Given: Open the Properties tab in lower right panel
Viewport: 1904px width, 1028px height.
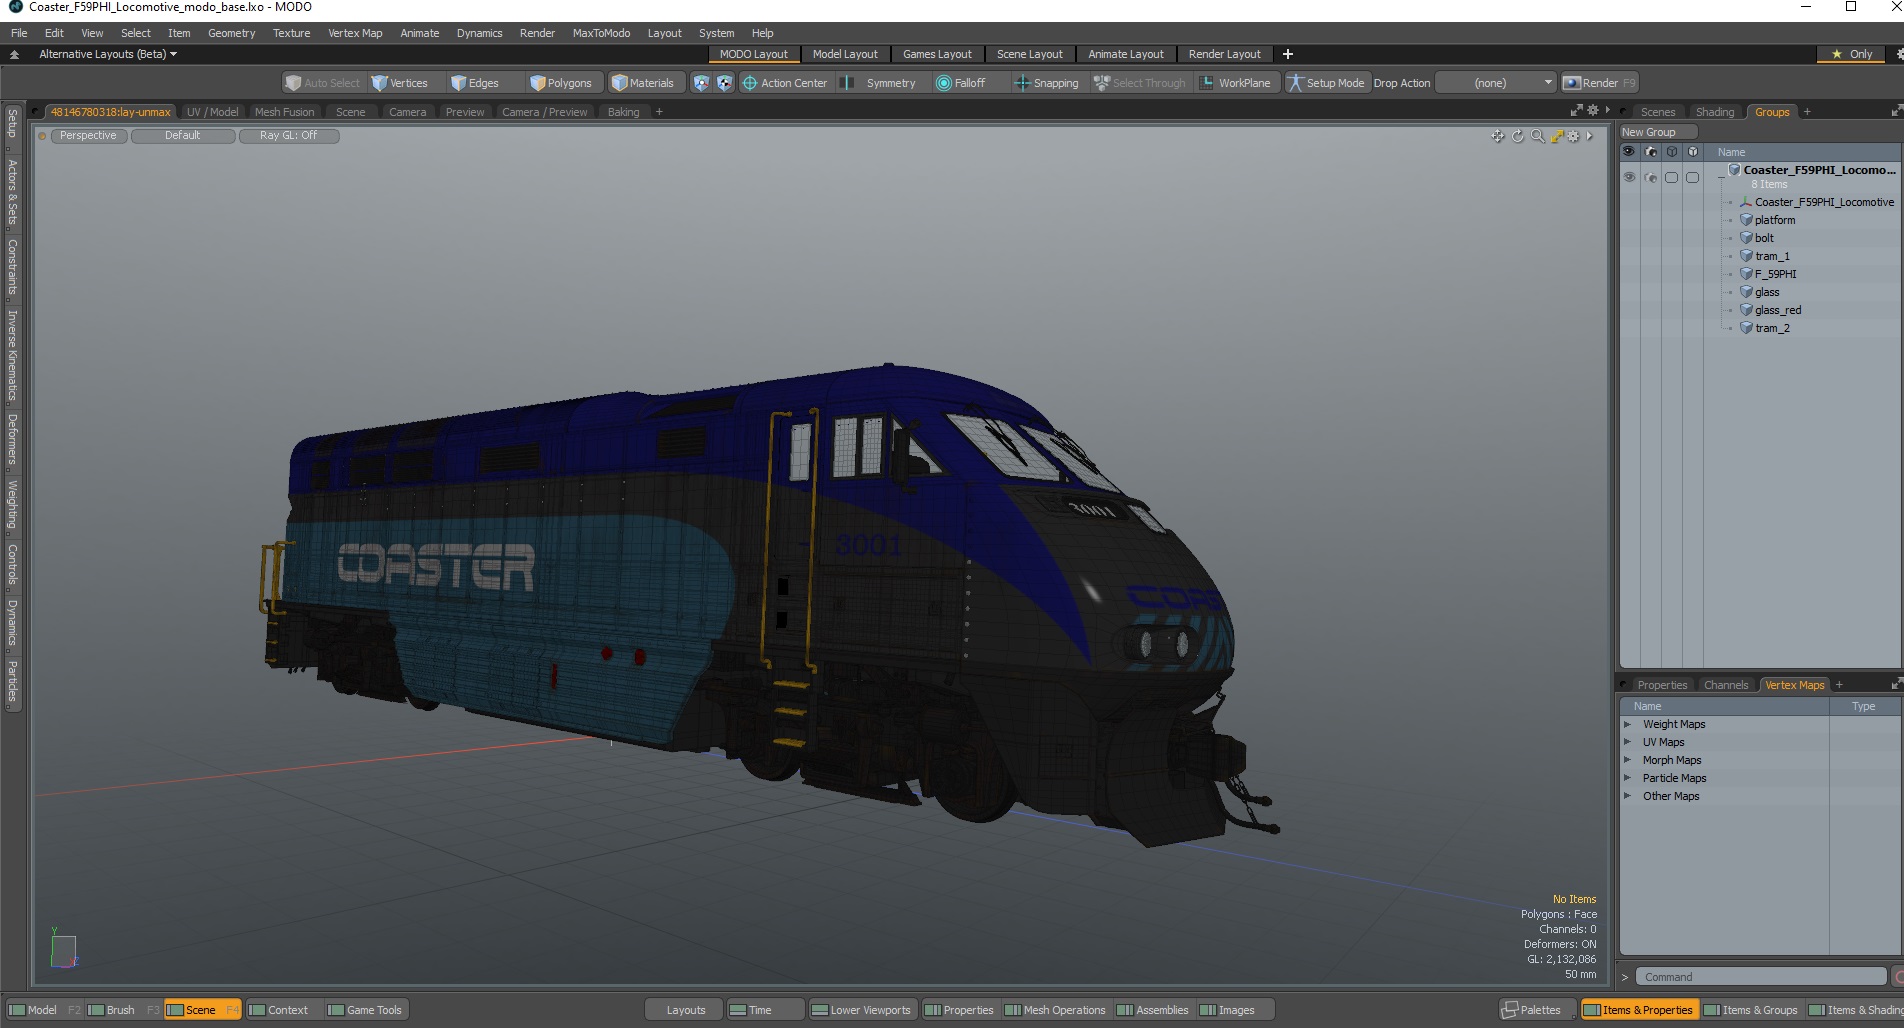Looking at the screenshot, I should tap(1662, 685).
